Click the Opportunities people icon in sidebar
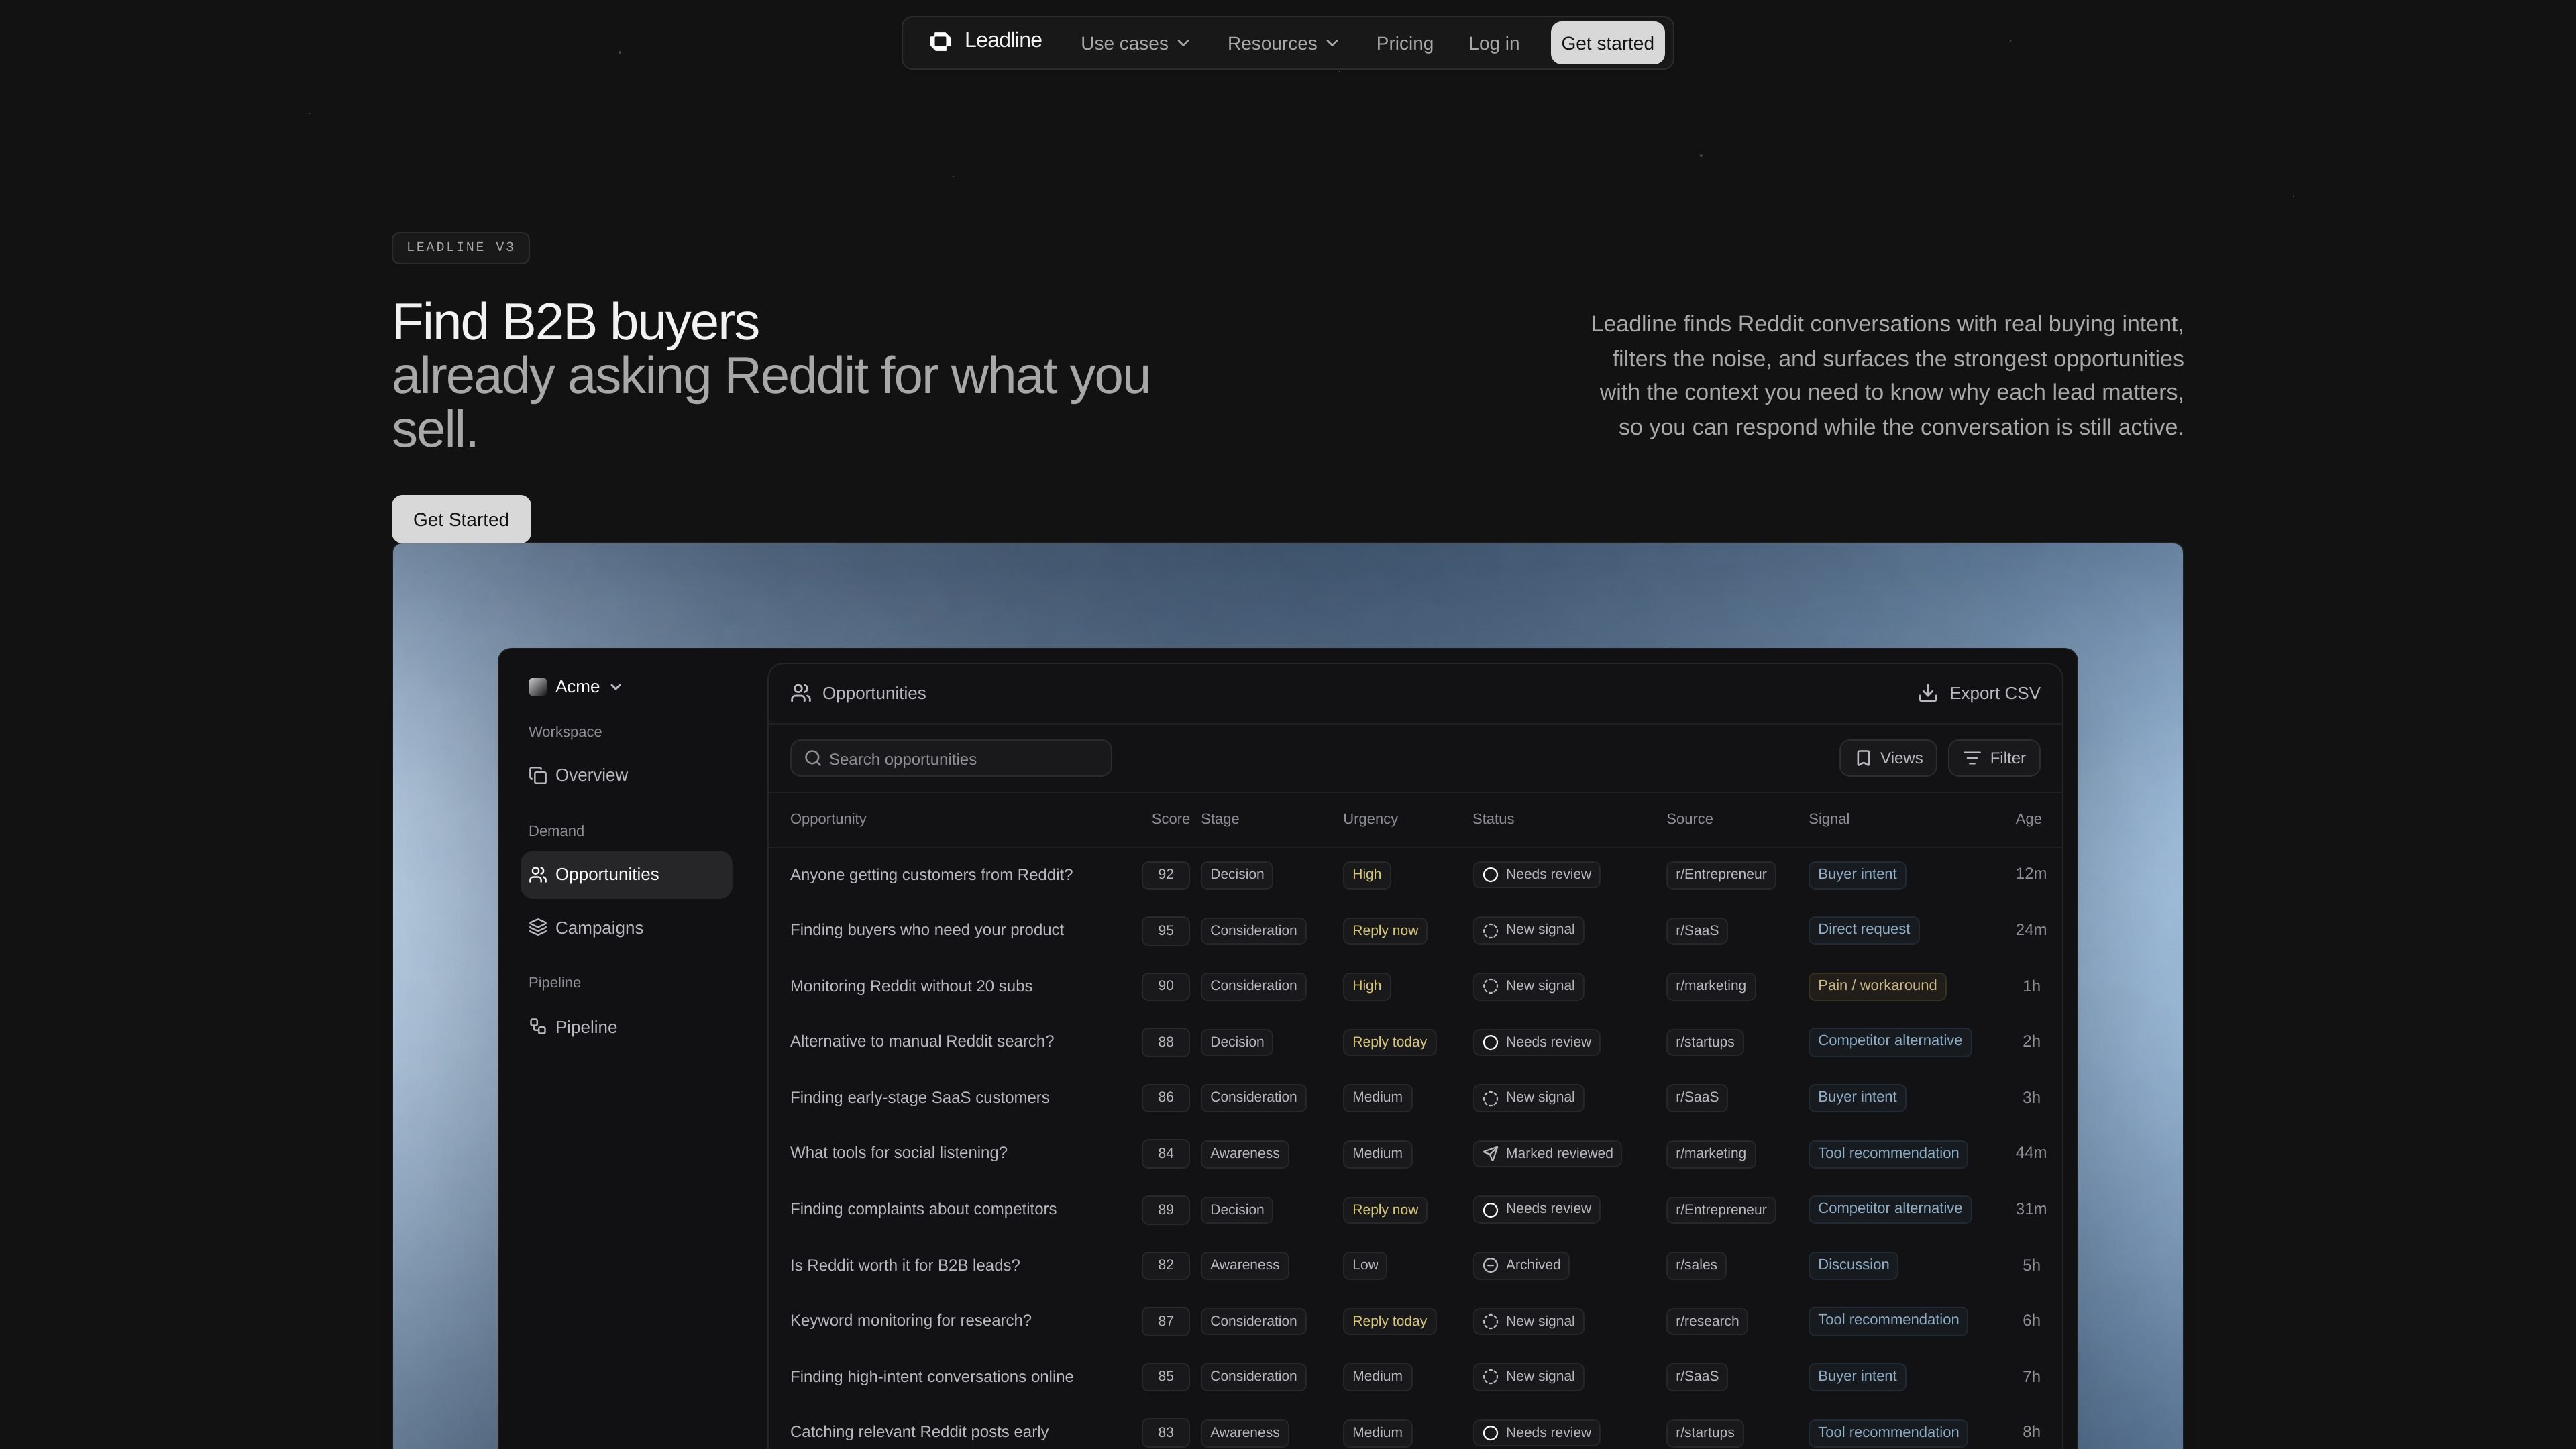The width and height of the screenshot is (2576, 1449). (x=538, y=875)
